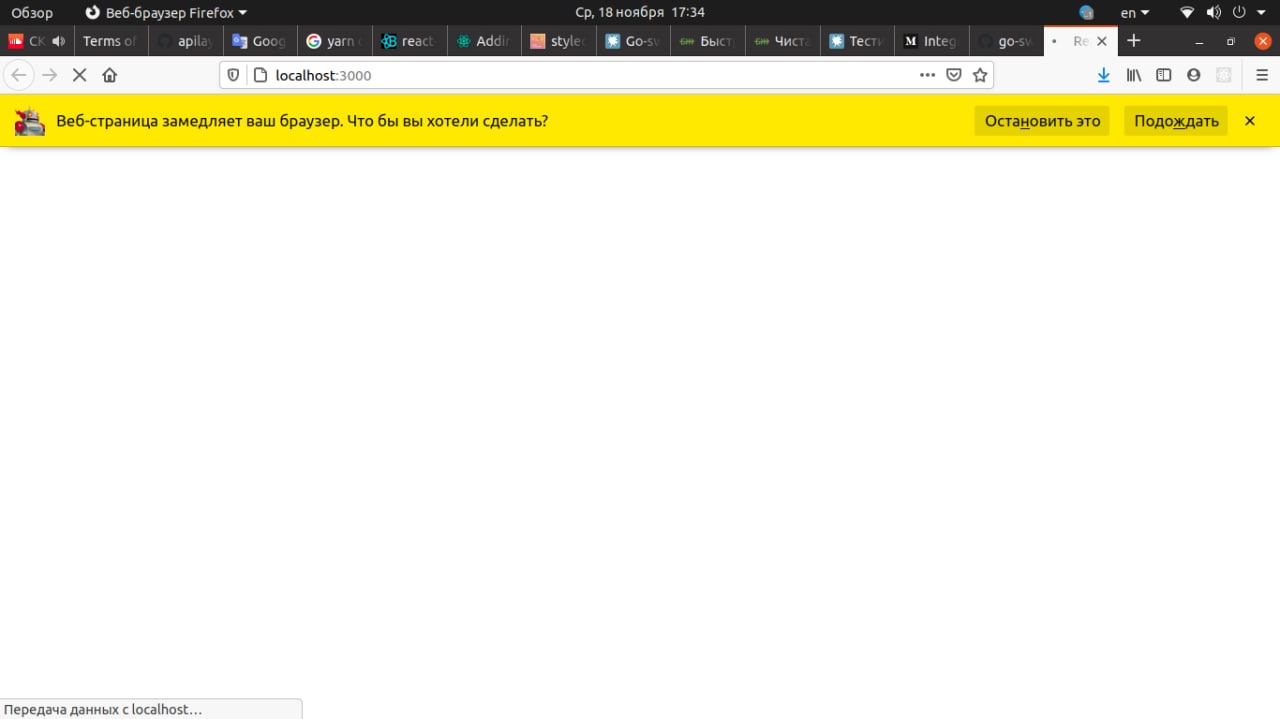Mute the SoundCloud tab audio

(x=58, y=41)
